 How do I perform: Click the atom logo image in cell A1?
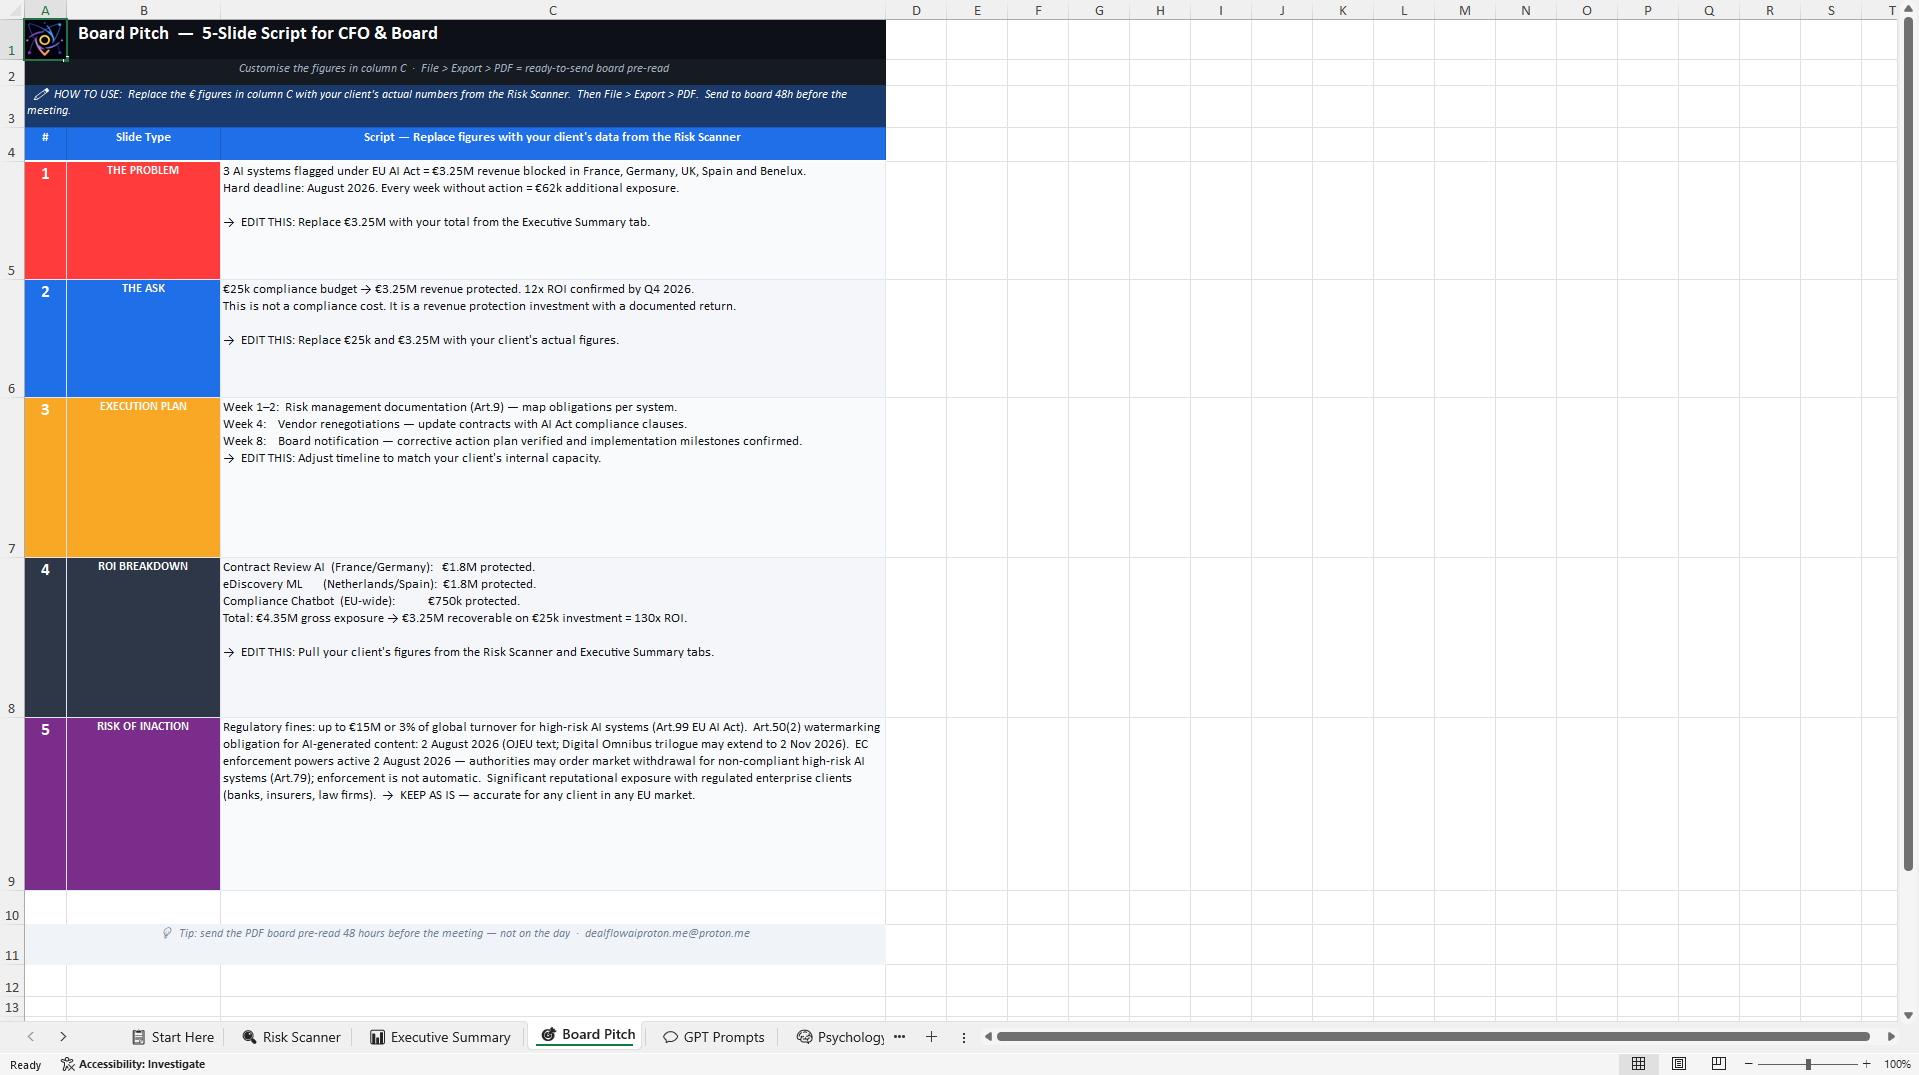(x=45, y=40)
